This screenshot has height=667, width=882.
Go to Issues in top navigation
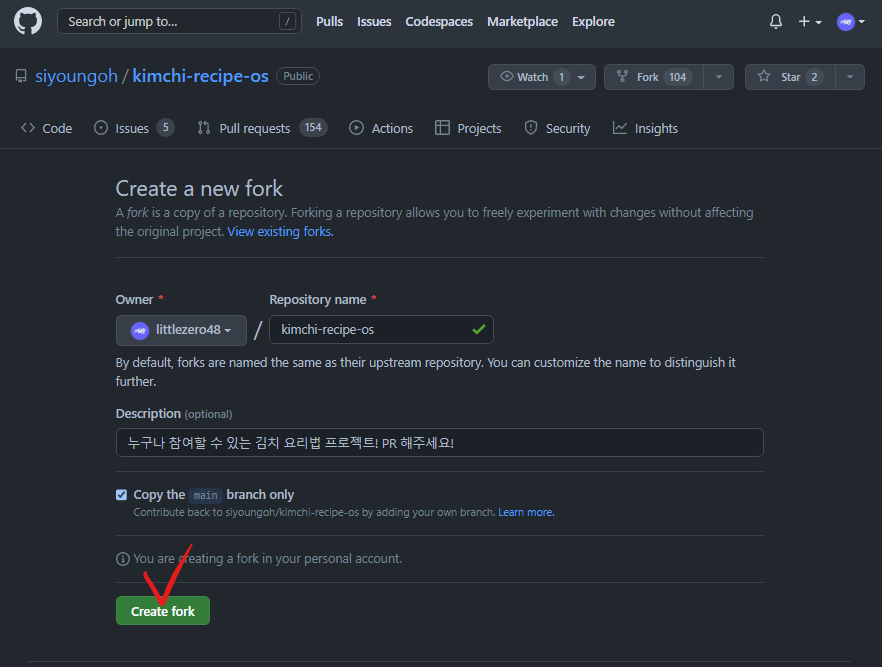(374, 21)
